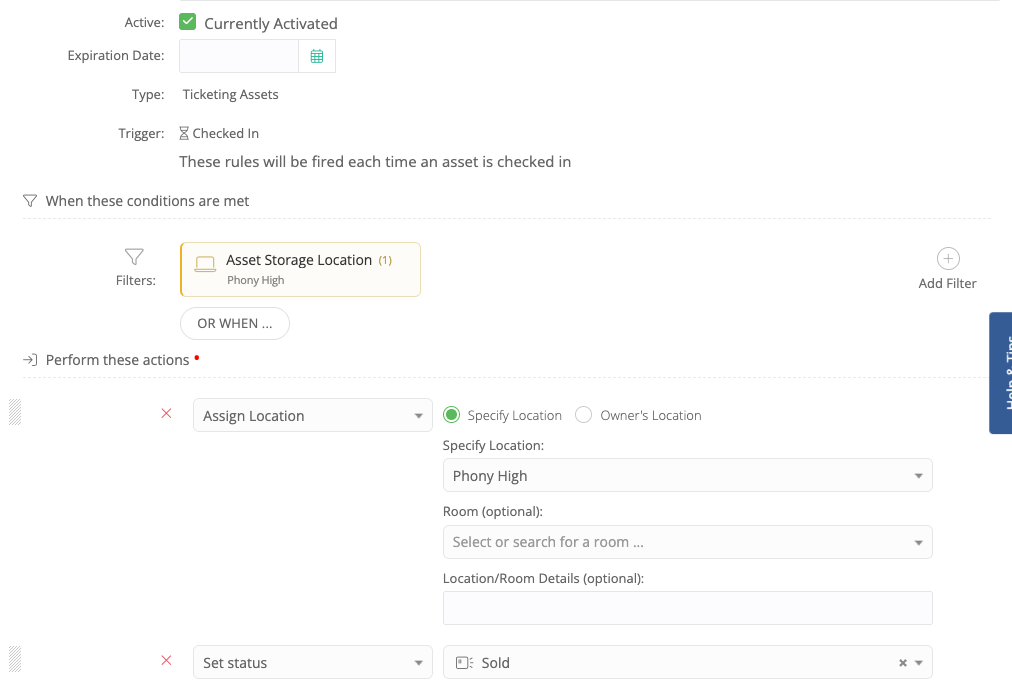This screenshot has width=1012, height=694.
Task: Open the Set status action dropdown
Action: click(312, 662)
